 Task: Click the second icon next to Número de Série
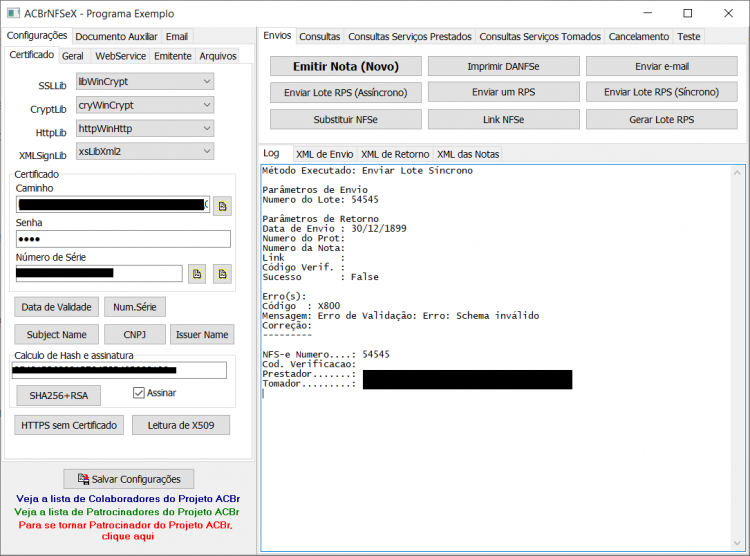pos(222,274)
